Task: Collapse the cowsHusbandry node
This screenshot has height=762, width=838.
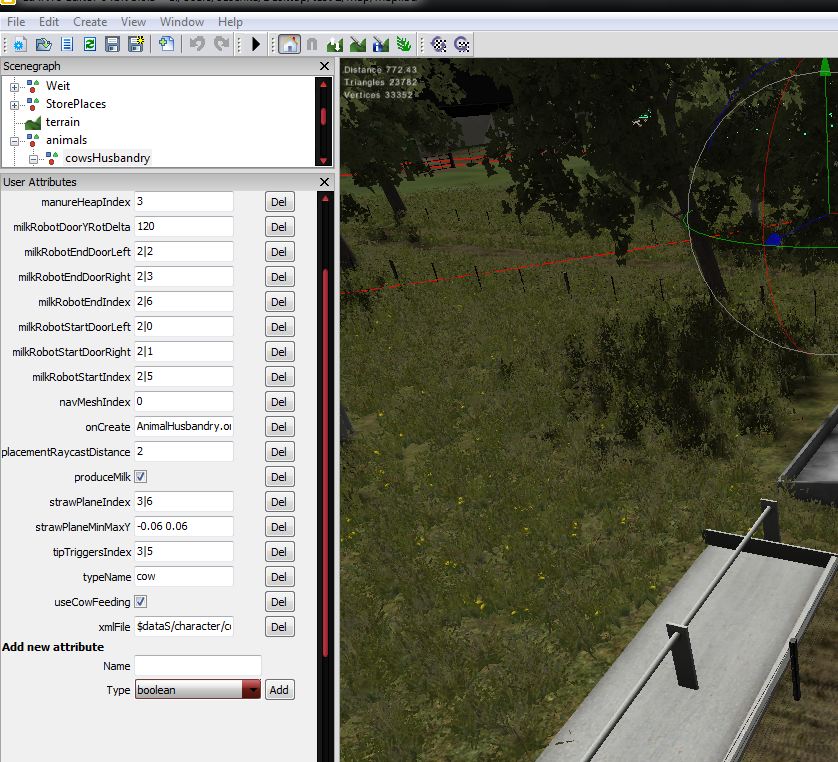Action: [33, 159]
